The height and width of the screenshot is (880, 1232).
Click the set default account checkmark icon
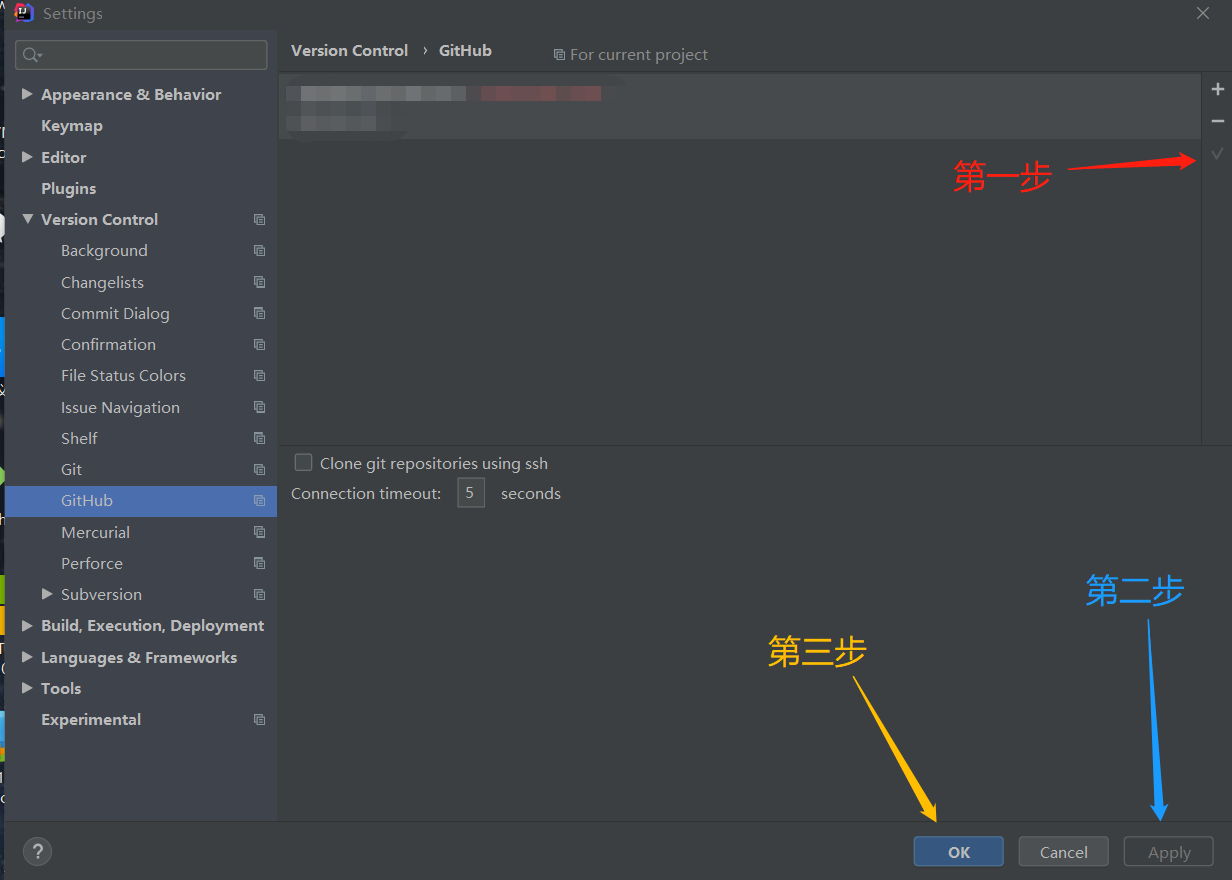[1217, 154]
